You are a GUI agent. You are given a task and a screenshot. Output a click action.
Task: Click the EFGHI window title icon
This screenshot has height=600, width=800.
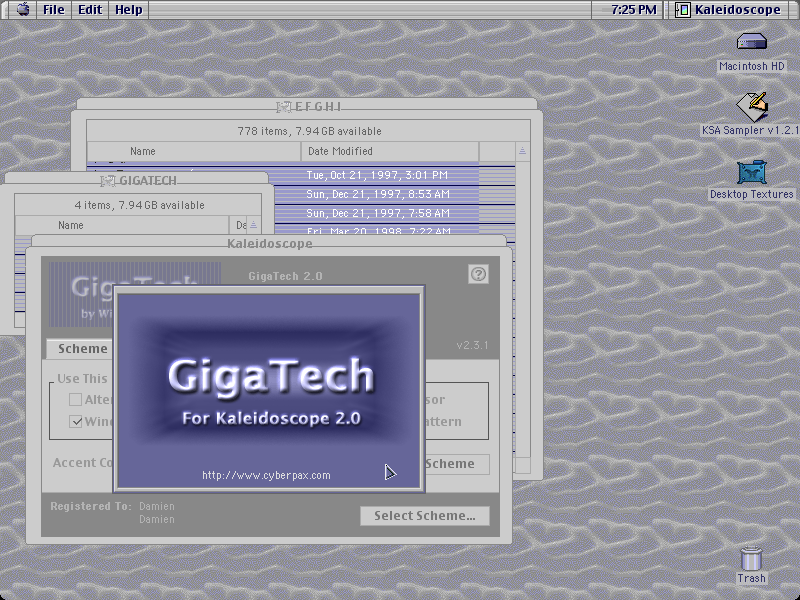[284, 107]
